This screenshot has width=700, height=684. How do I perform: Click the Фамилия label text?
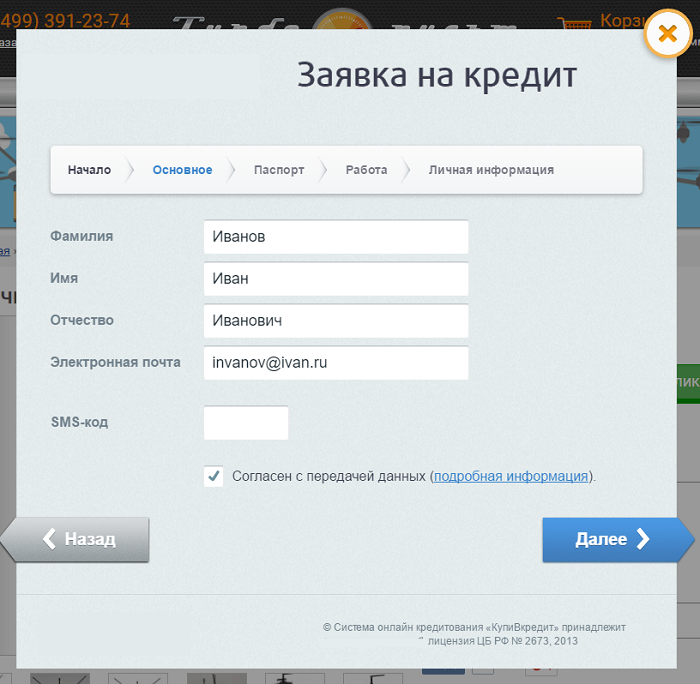coord(82,236)
